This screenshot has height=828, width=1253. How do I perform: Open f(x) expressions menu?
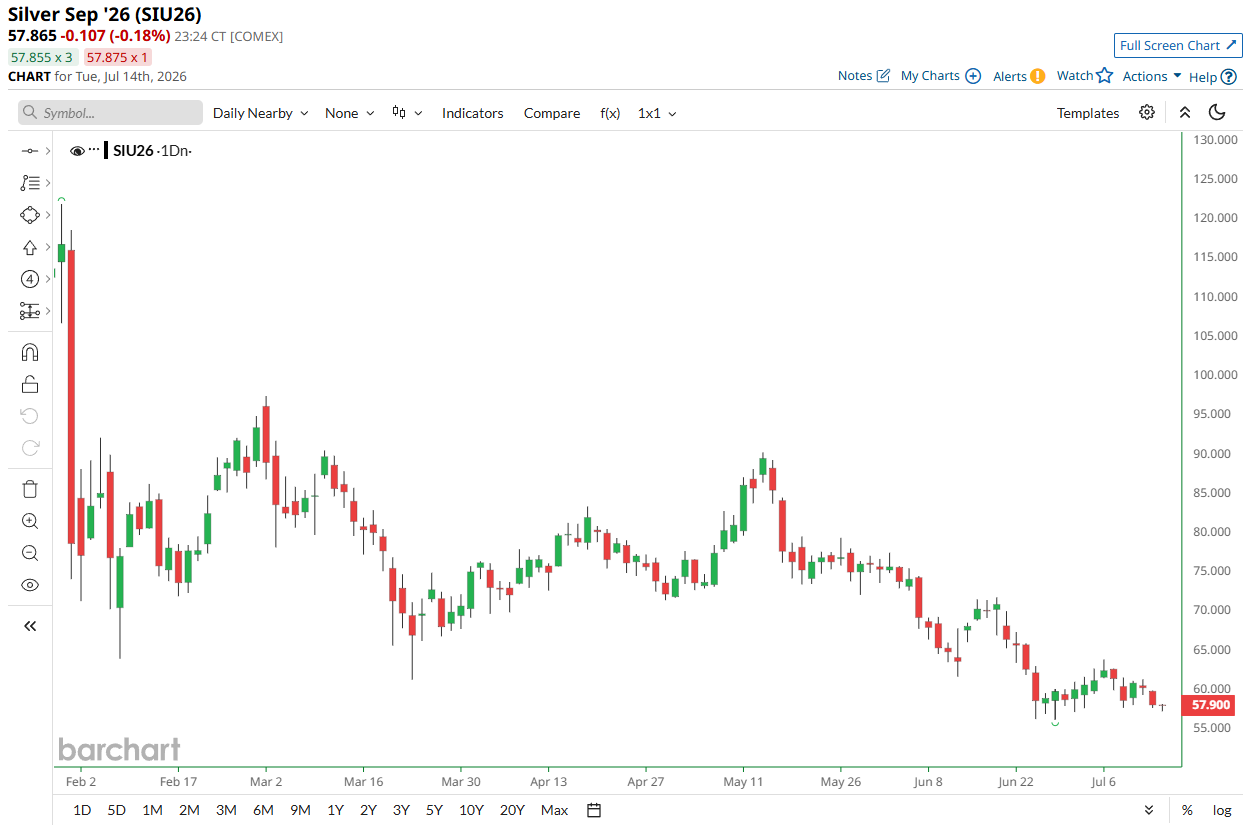pos(610,113)
